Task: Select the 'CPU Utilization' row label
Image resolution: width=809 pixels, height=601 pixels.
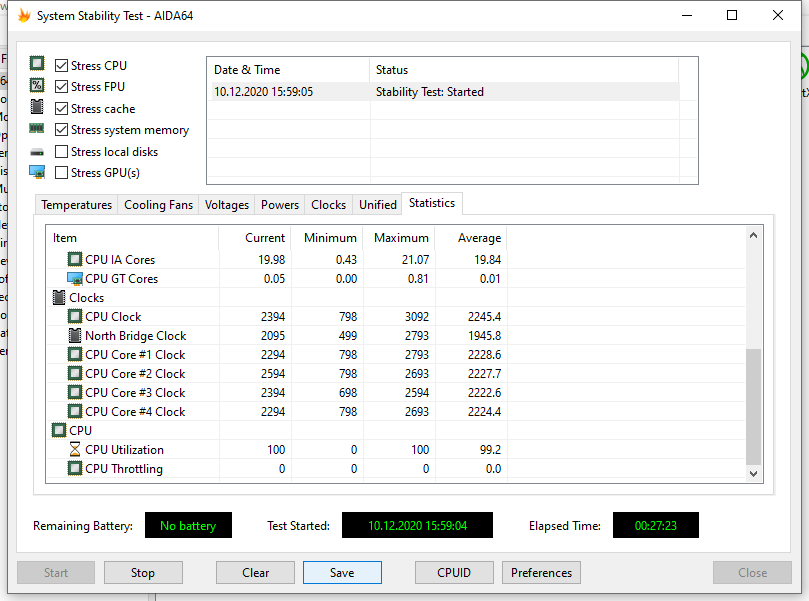Action: coord(124,449)
